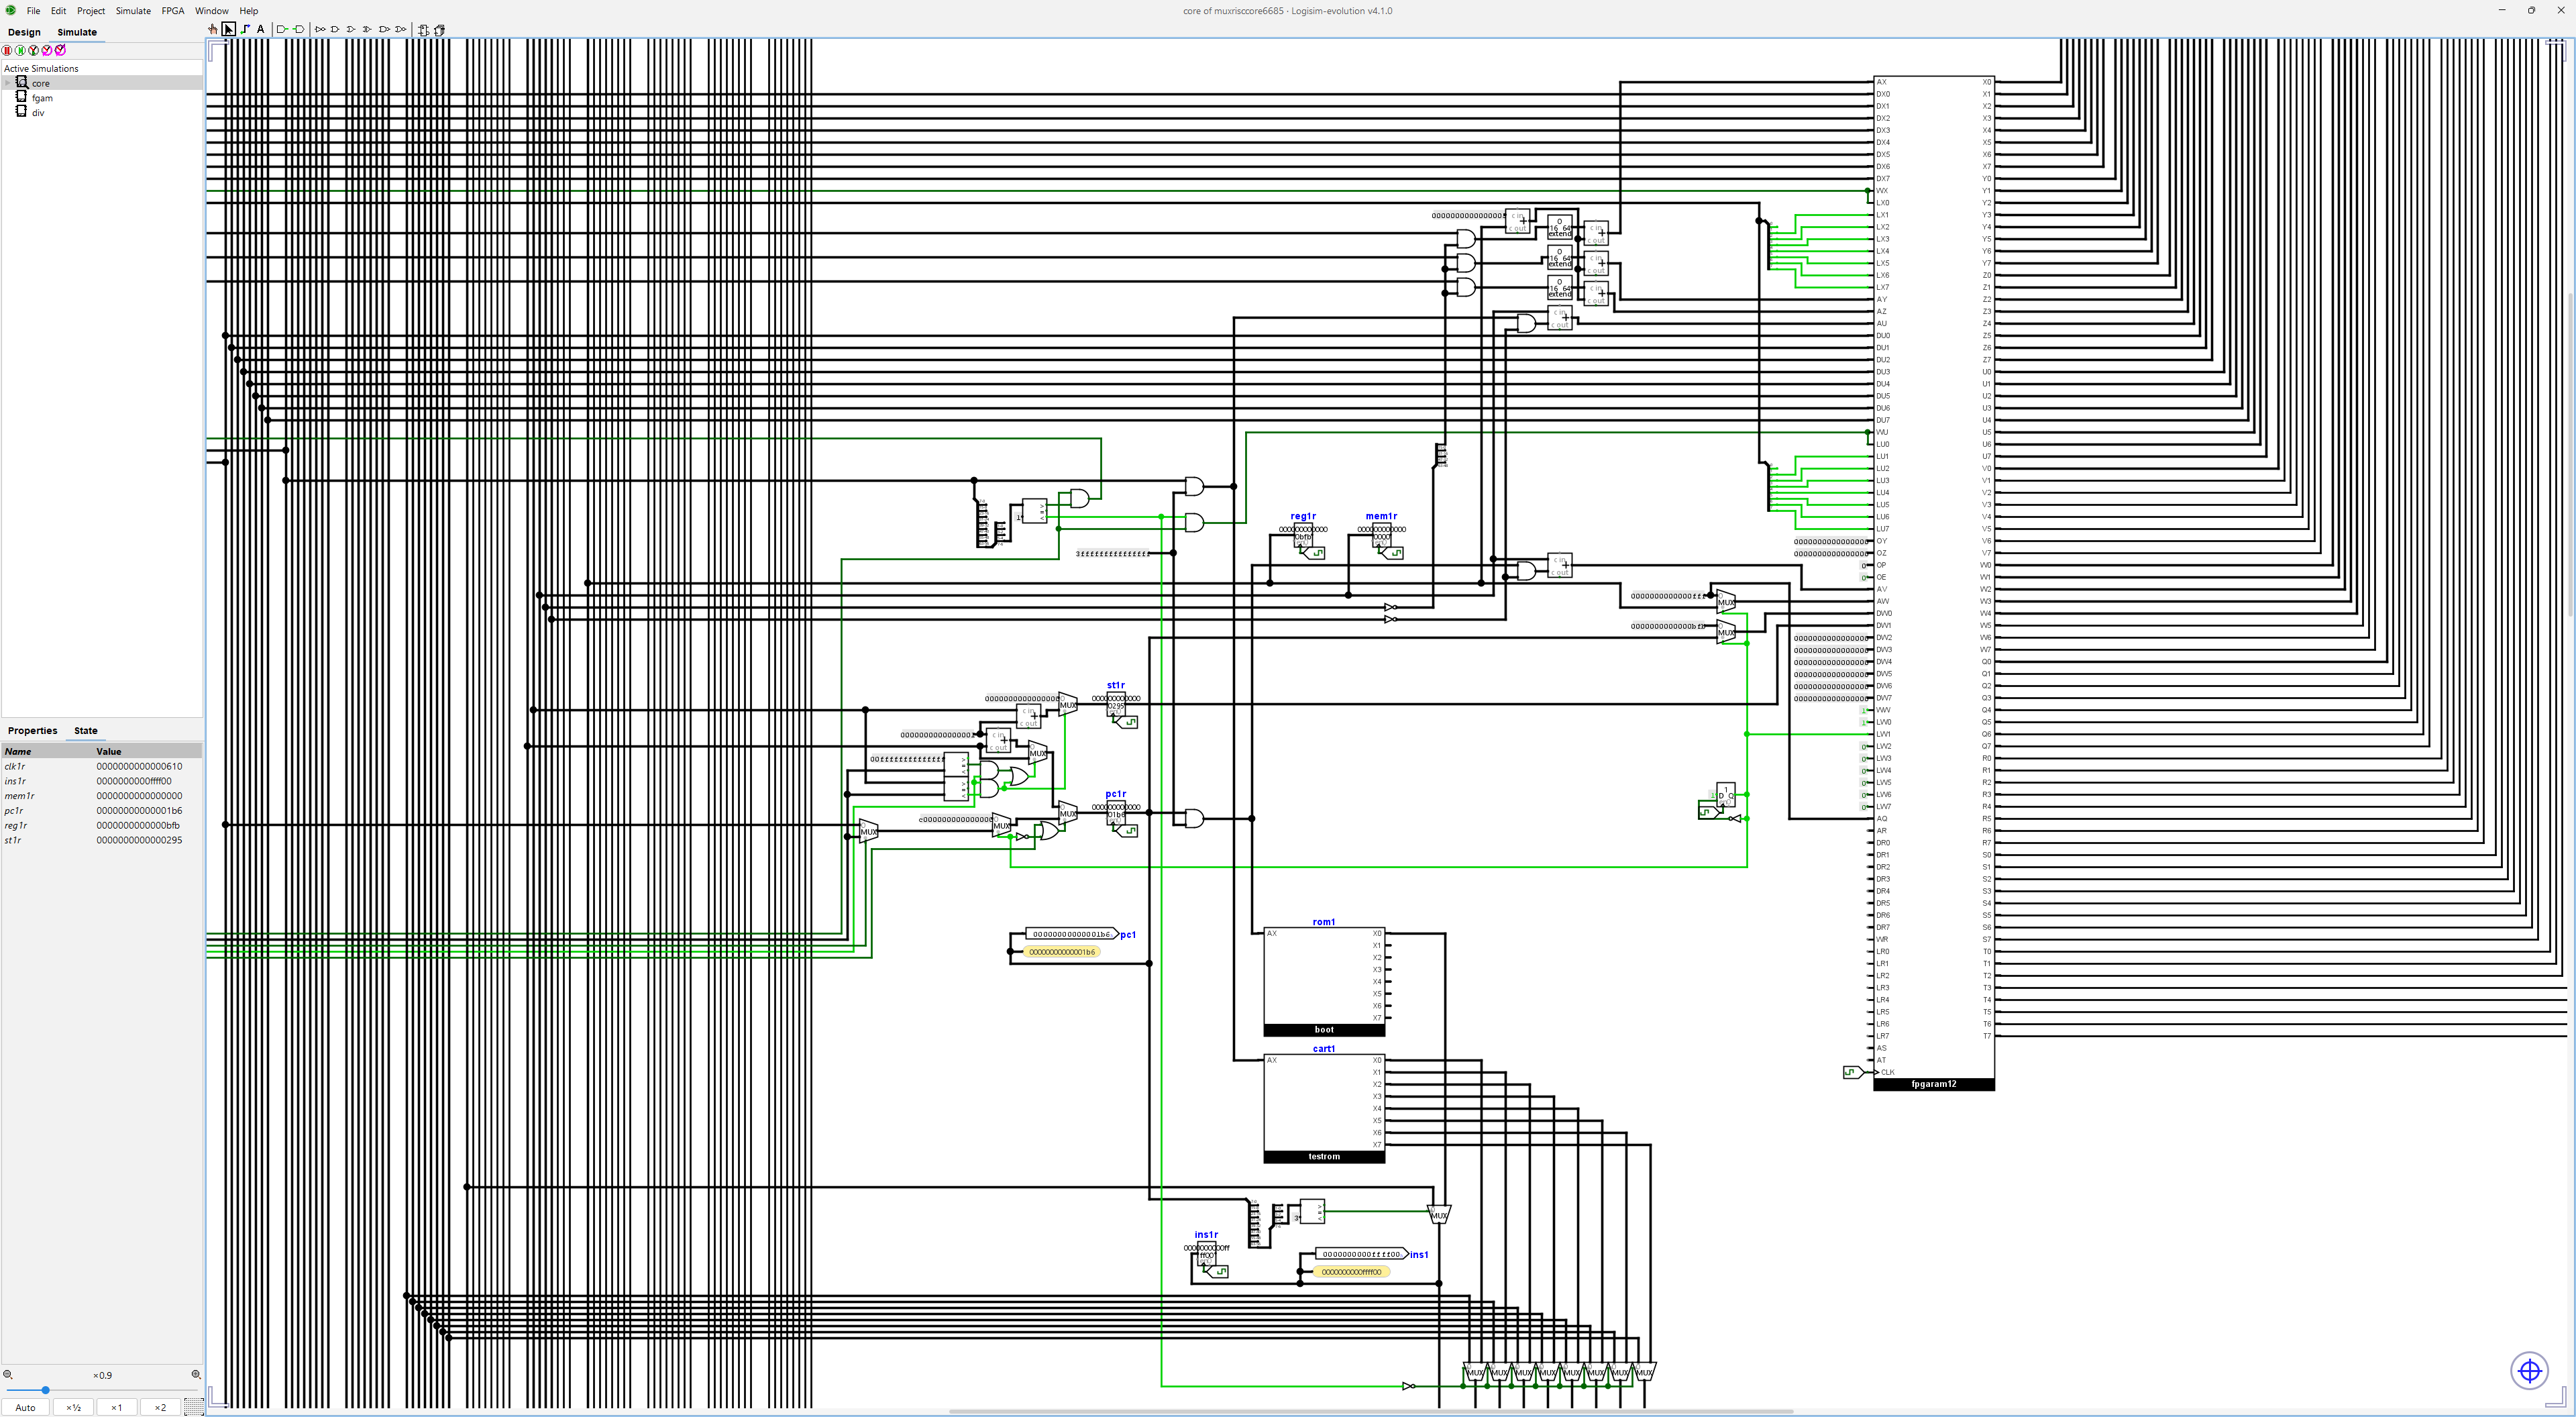
Task: Click the reg1r row in State table
Action: pos(102,826)
